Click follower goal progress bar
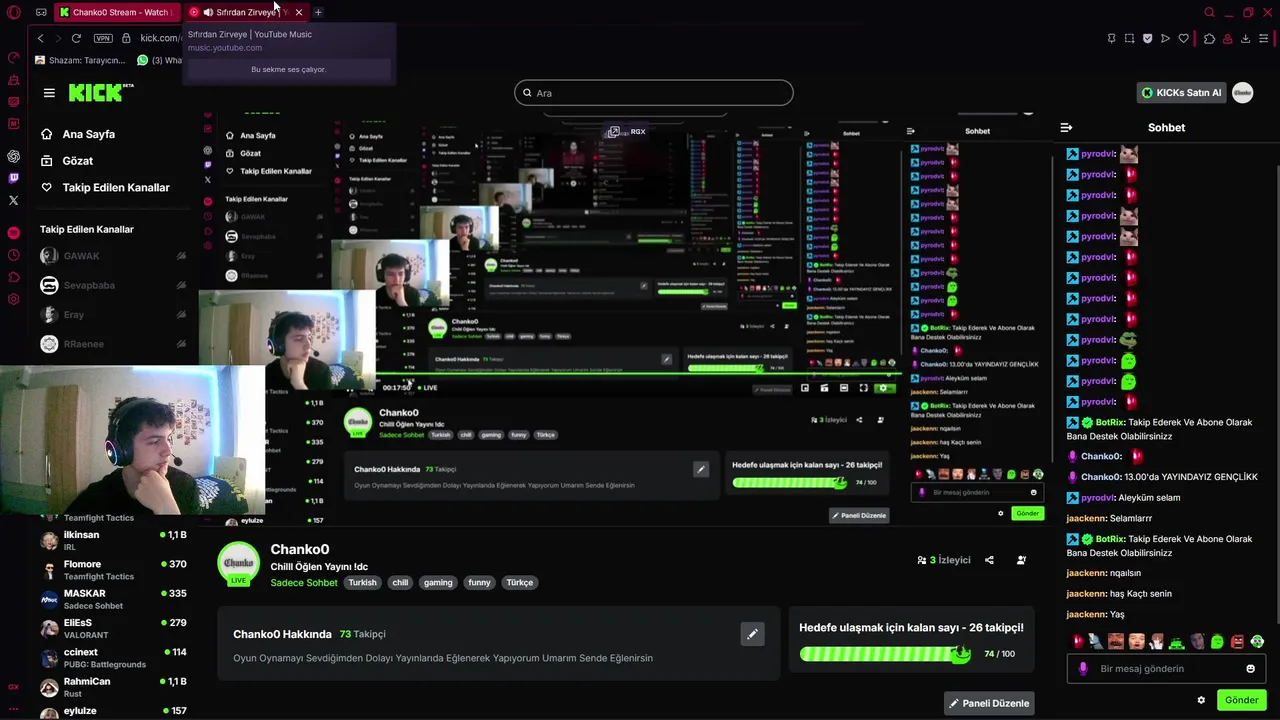1280x720 pixels. 885,654
